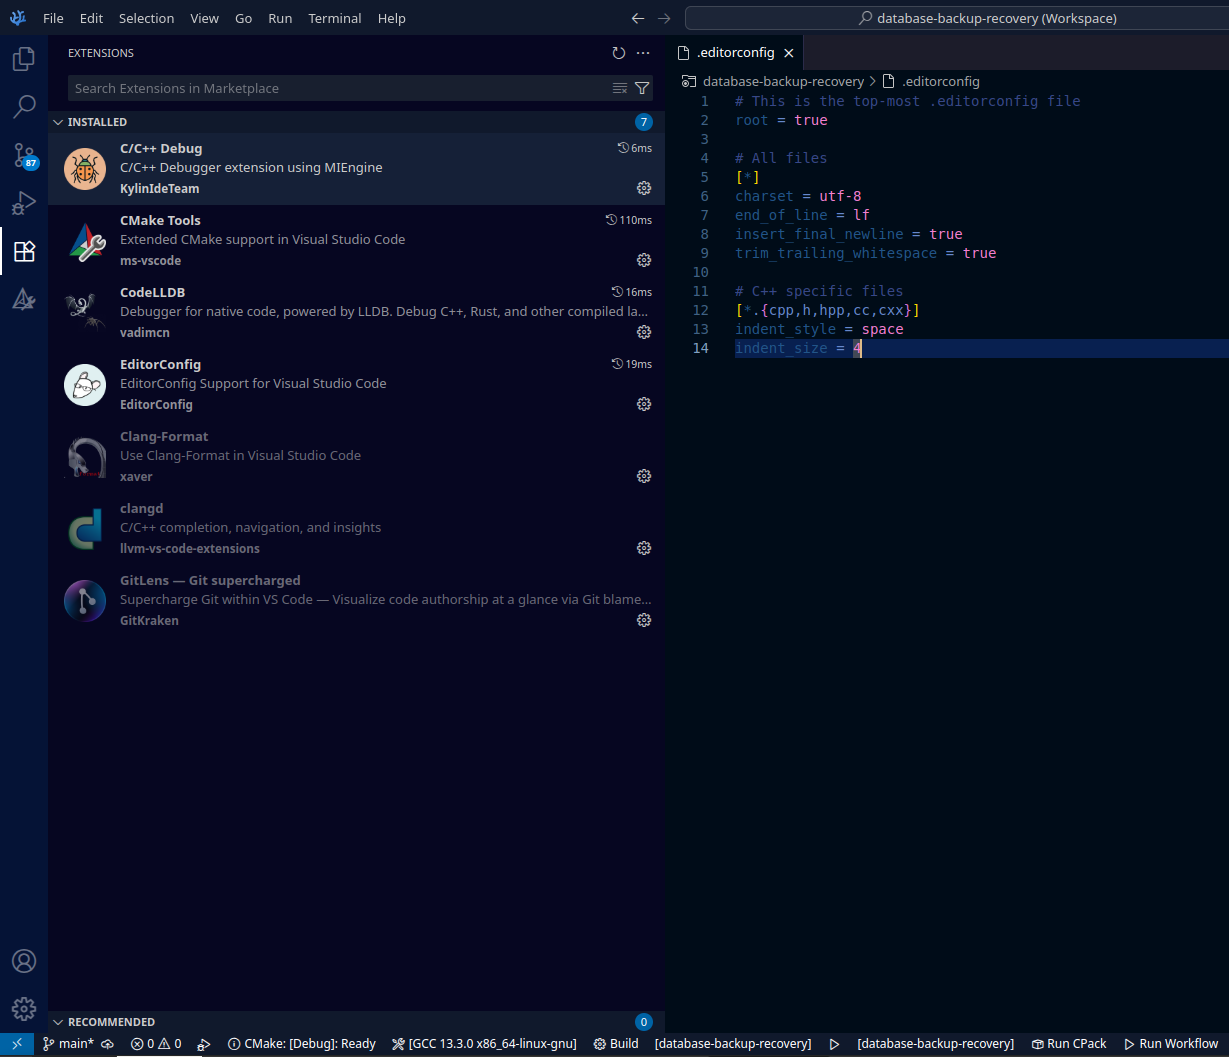Open problems panel showing 0 errors, 0 warnings
Screen dimensions: 1229x1057
point(156,1044)
